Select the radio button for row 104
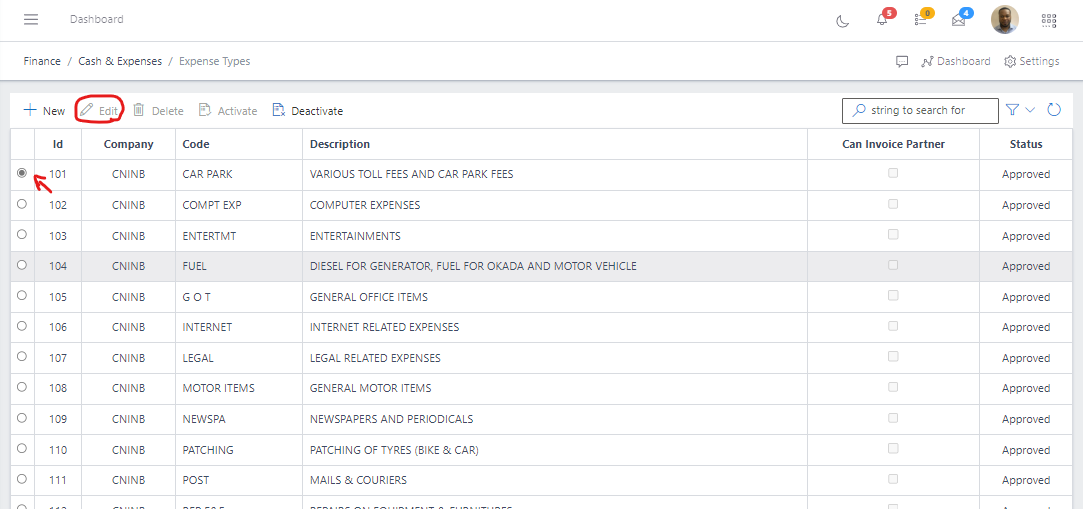 point(22,265)
